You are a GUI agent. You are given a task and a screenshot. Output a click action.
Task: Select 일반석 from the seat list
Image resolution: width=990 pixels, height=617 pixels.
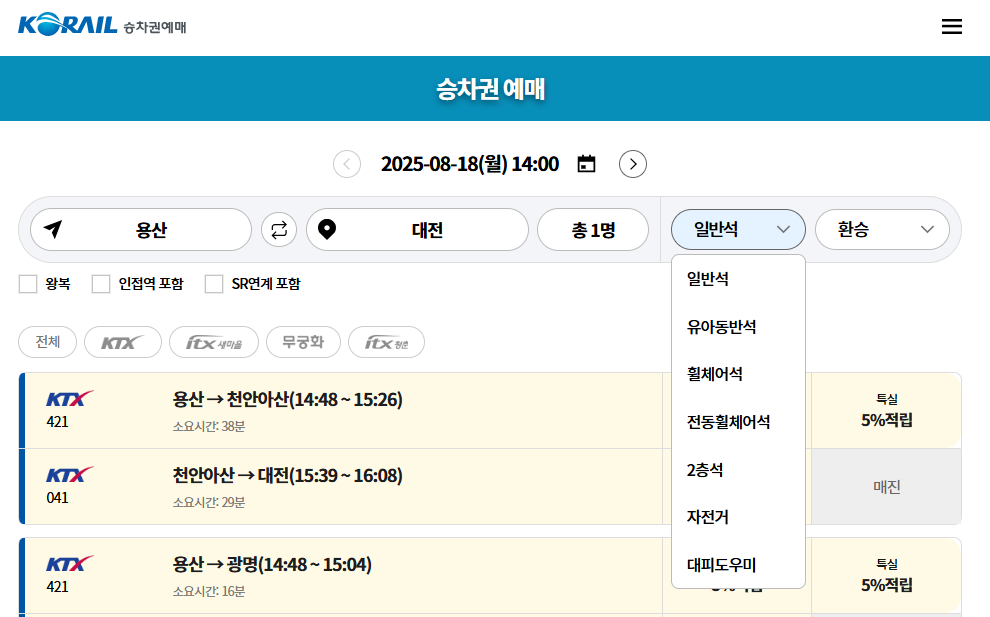[738, 279]
